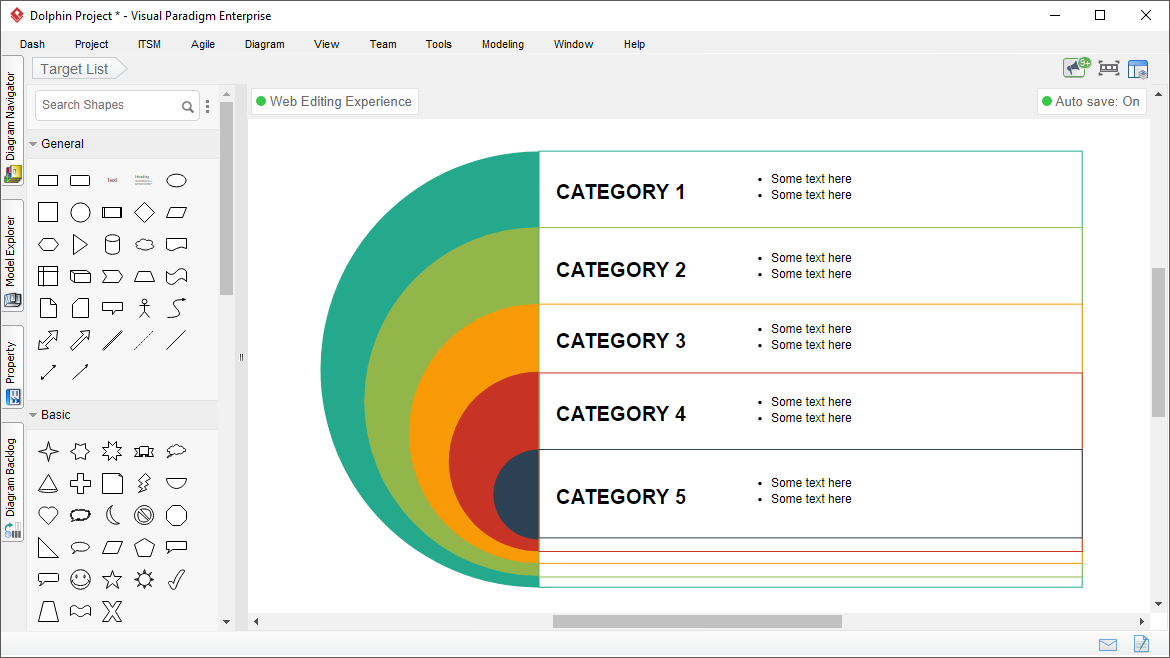Open the Window menu
The image size is (1170, 658).
[x=573, y=44]
